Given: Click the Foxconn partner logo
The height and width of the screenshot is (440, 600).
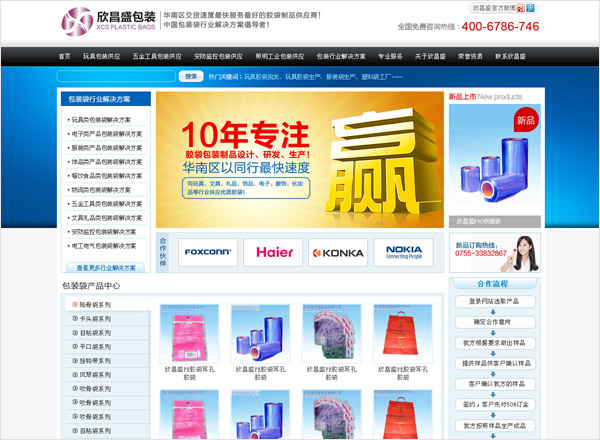Looking at the screenshot, I should coord(208,253).
